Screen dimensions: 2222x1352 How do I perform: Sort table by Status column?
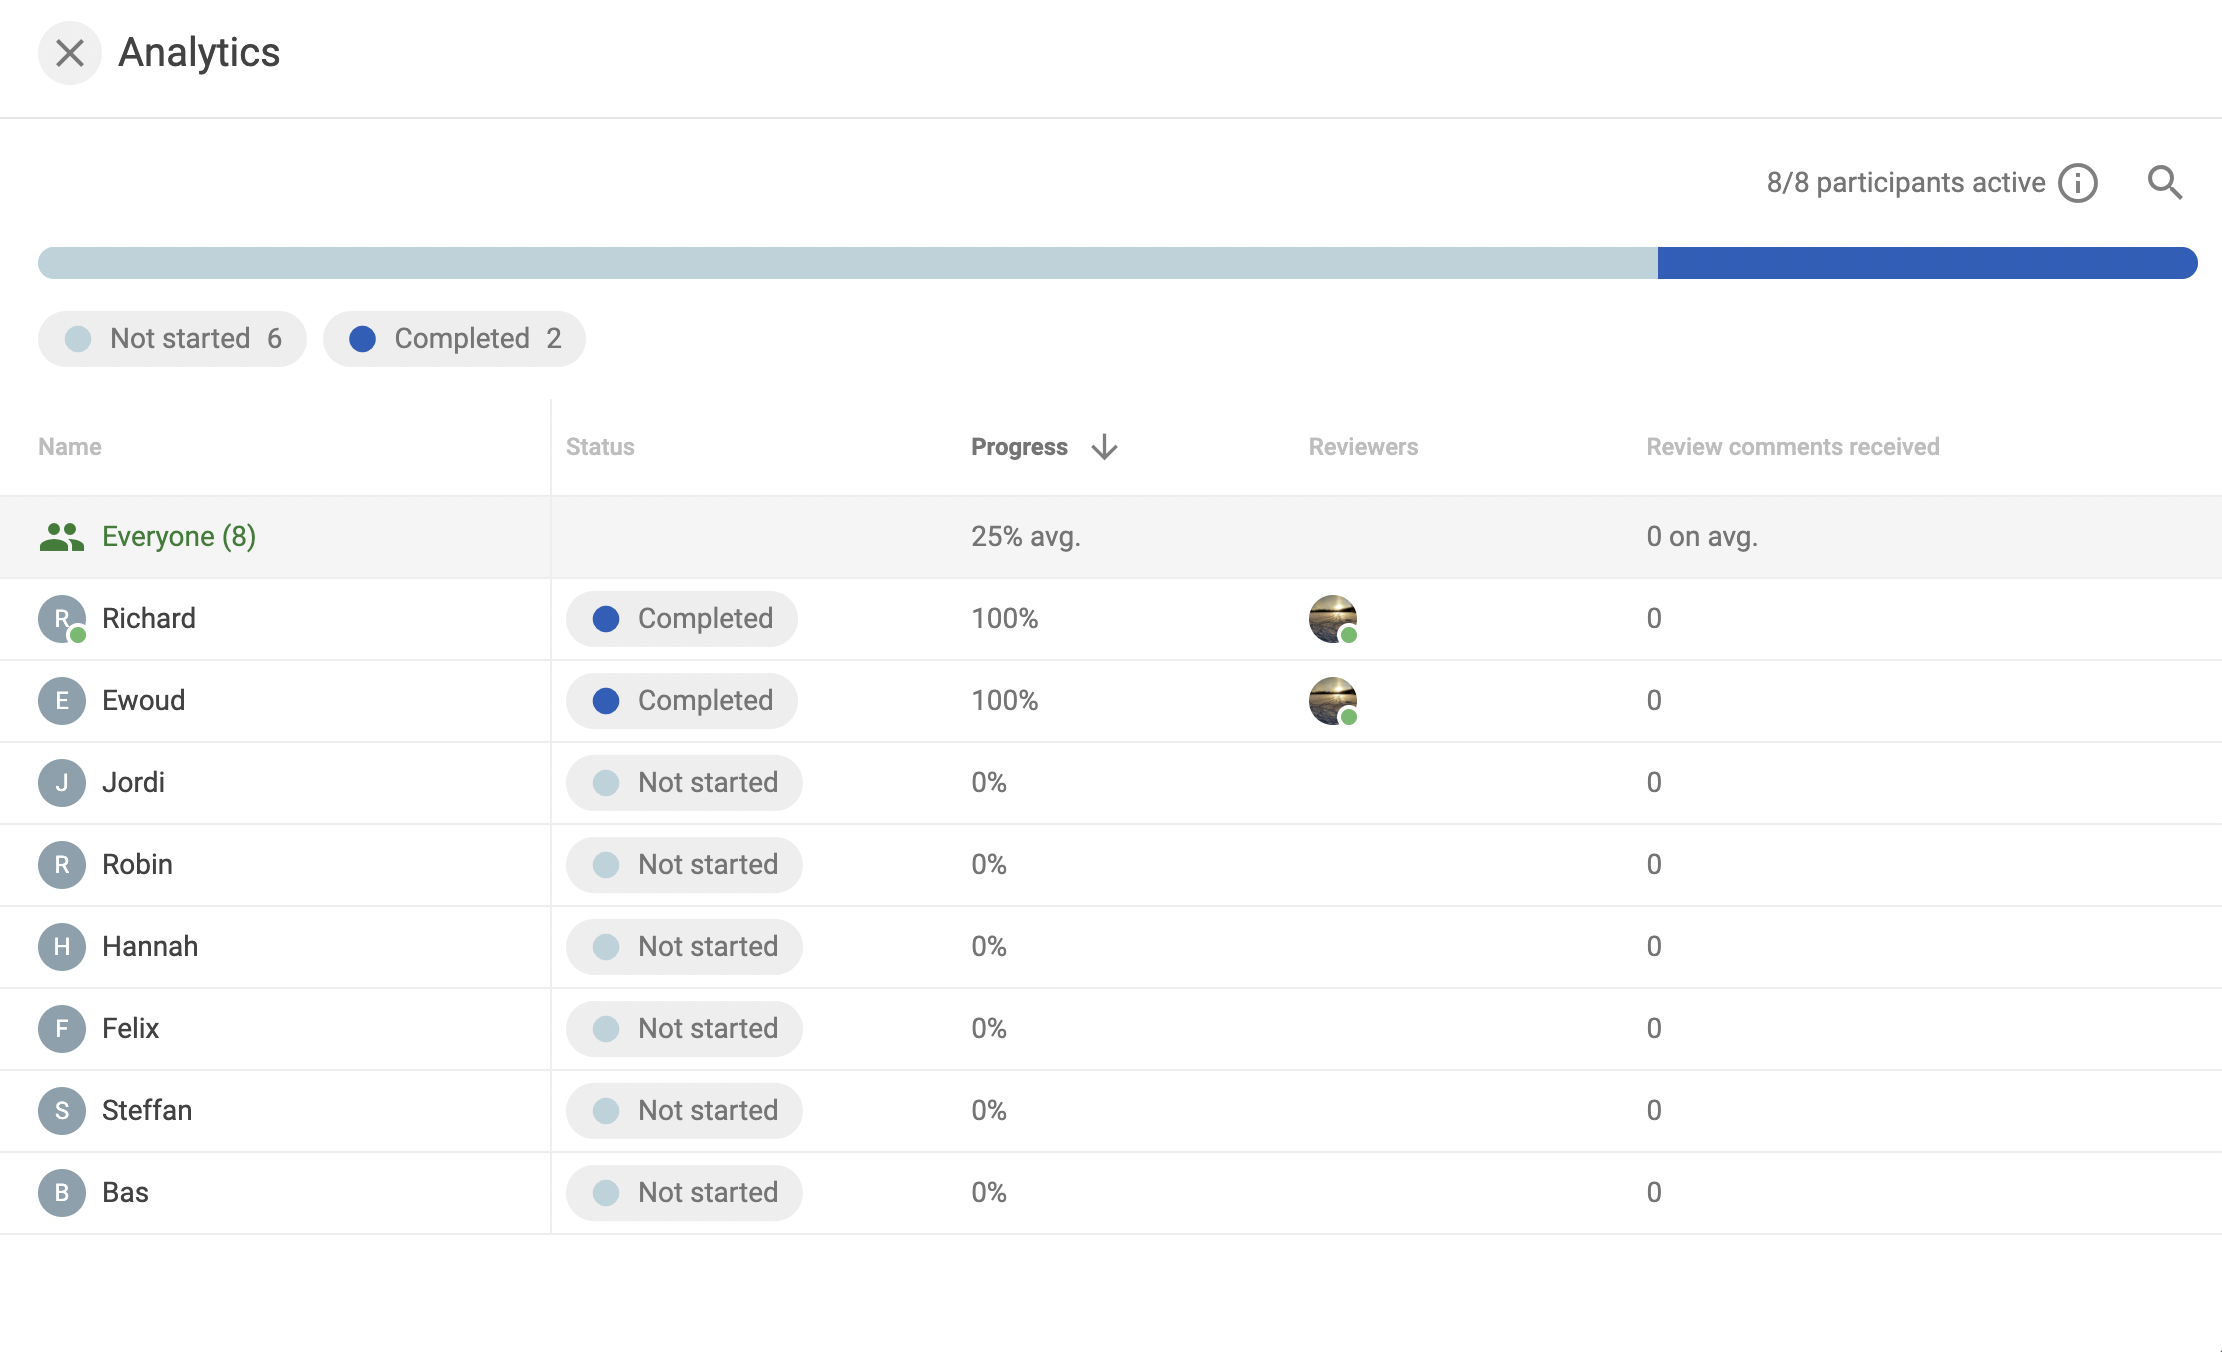coord(600,447)
